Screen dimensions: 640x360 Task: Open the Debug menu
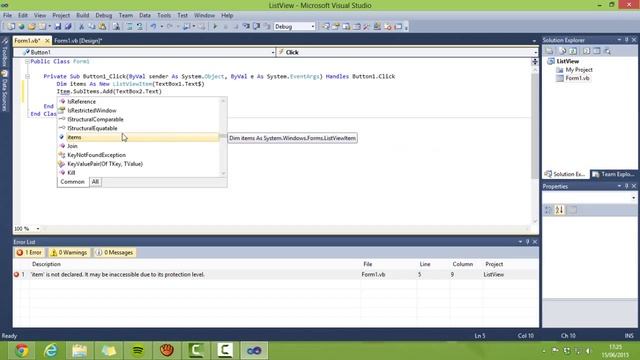click(104, 16)
